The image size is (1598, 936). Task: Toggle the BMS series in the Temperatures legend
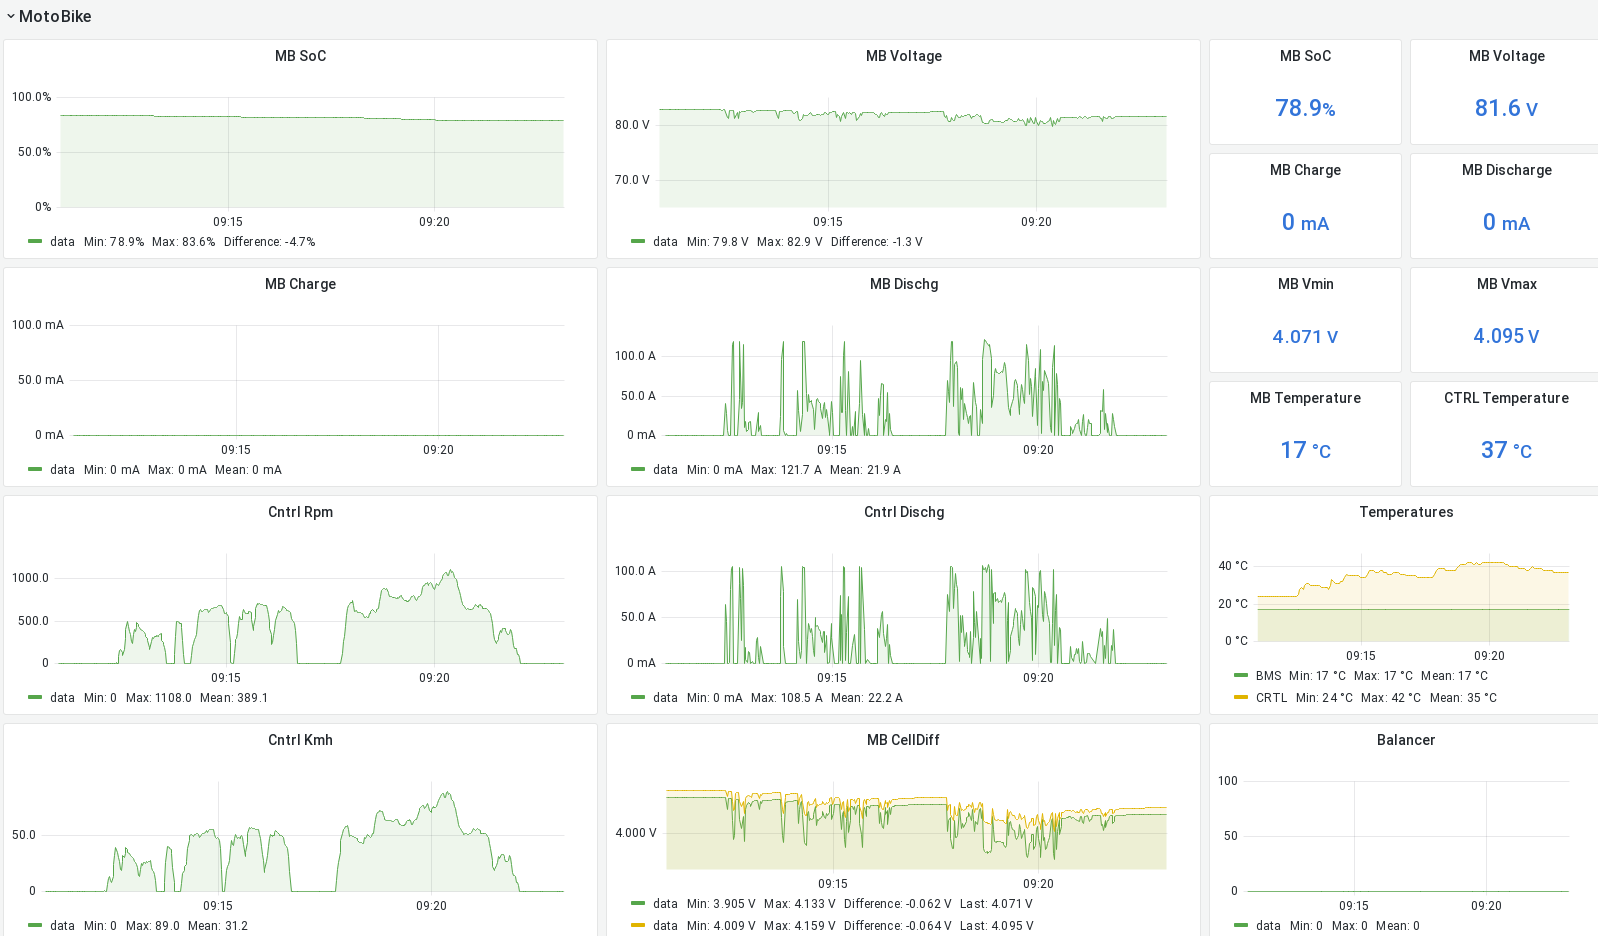(x=1268, y=676)
